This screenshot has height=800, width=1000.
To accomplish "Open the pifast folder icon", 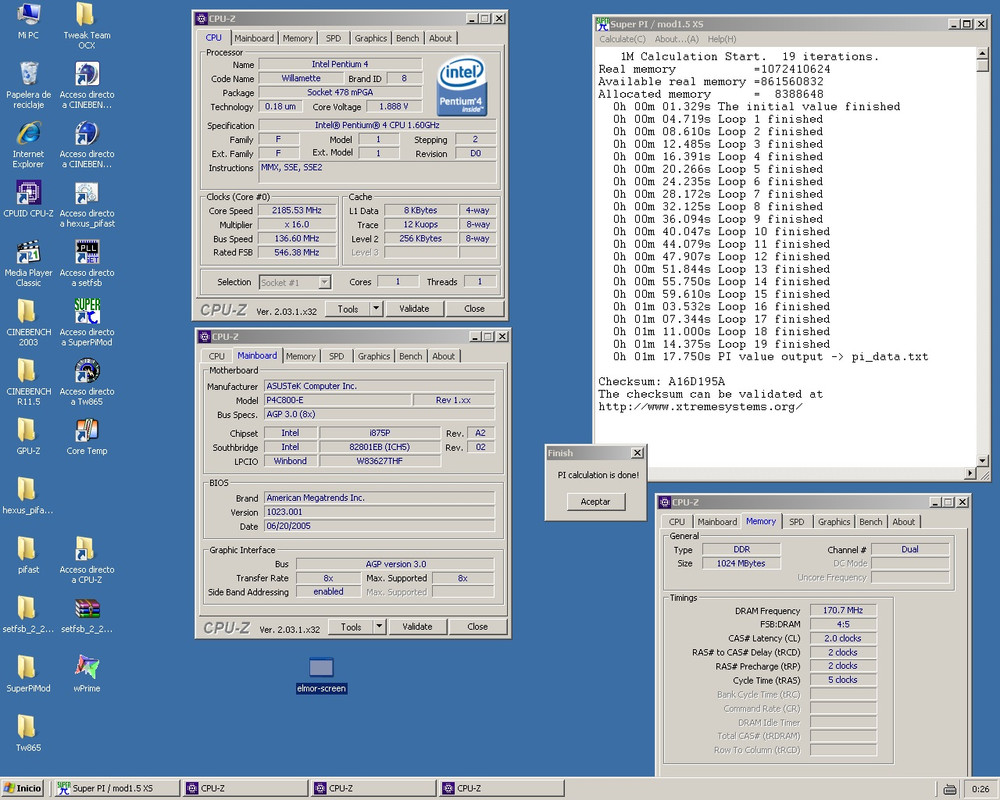I will [28, 555].
